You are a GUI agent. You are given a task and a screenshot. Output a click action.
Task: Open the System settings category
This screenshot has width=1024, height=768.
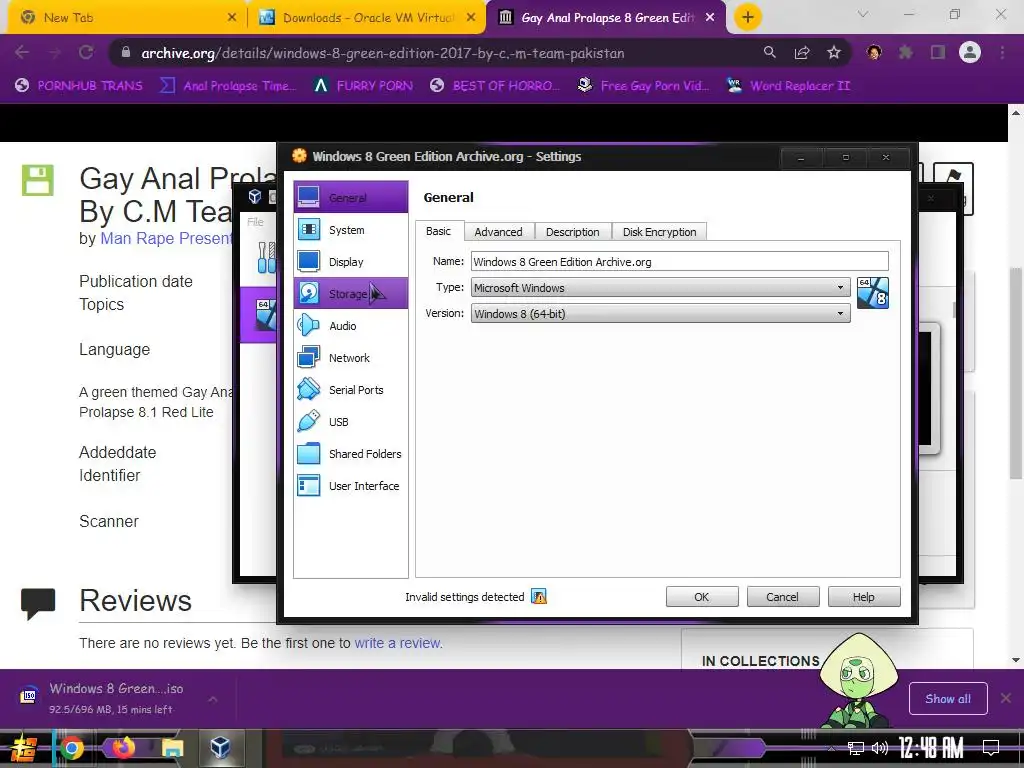click(351, 230)
